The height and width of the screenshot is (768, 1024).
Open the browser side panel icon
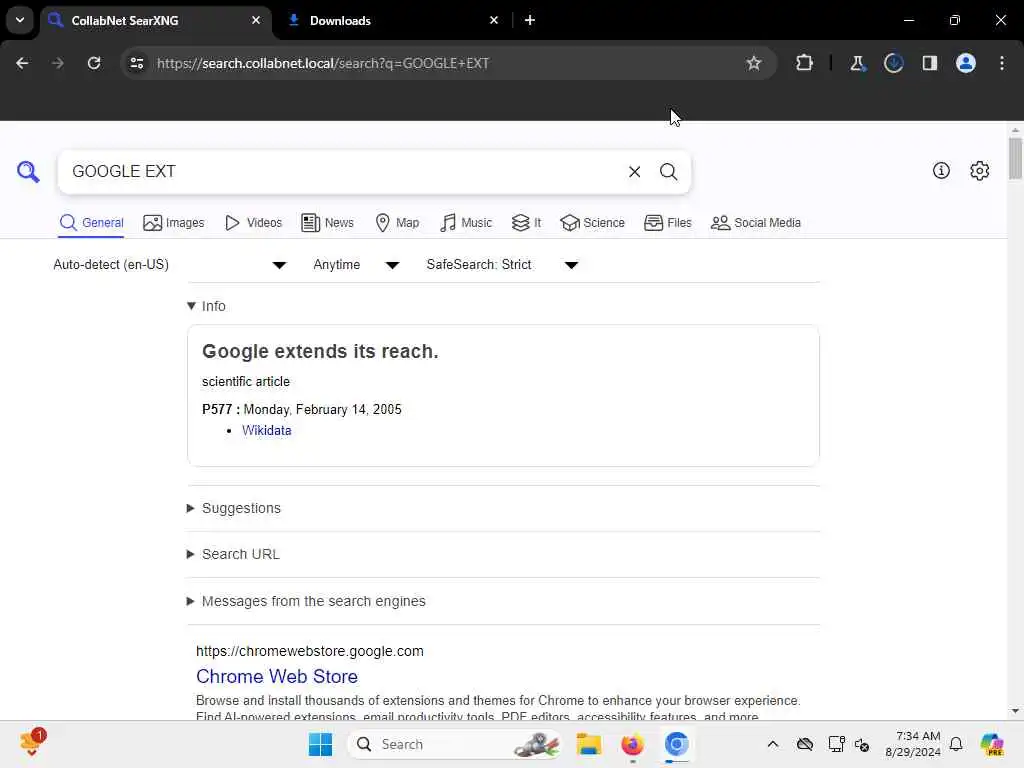click(x=929, y=63)
